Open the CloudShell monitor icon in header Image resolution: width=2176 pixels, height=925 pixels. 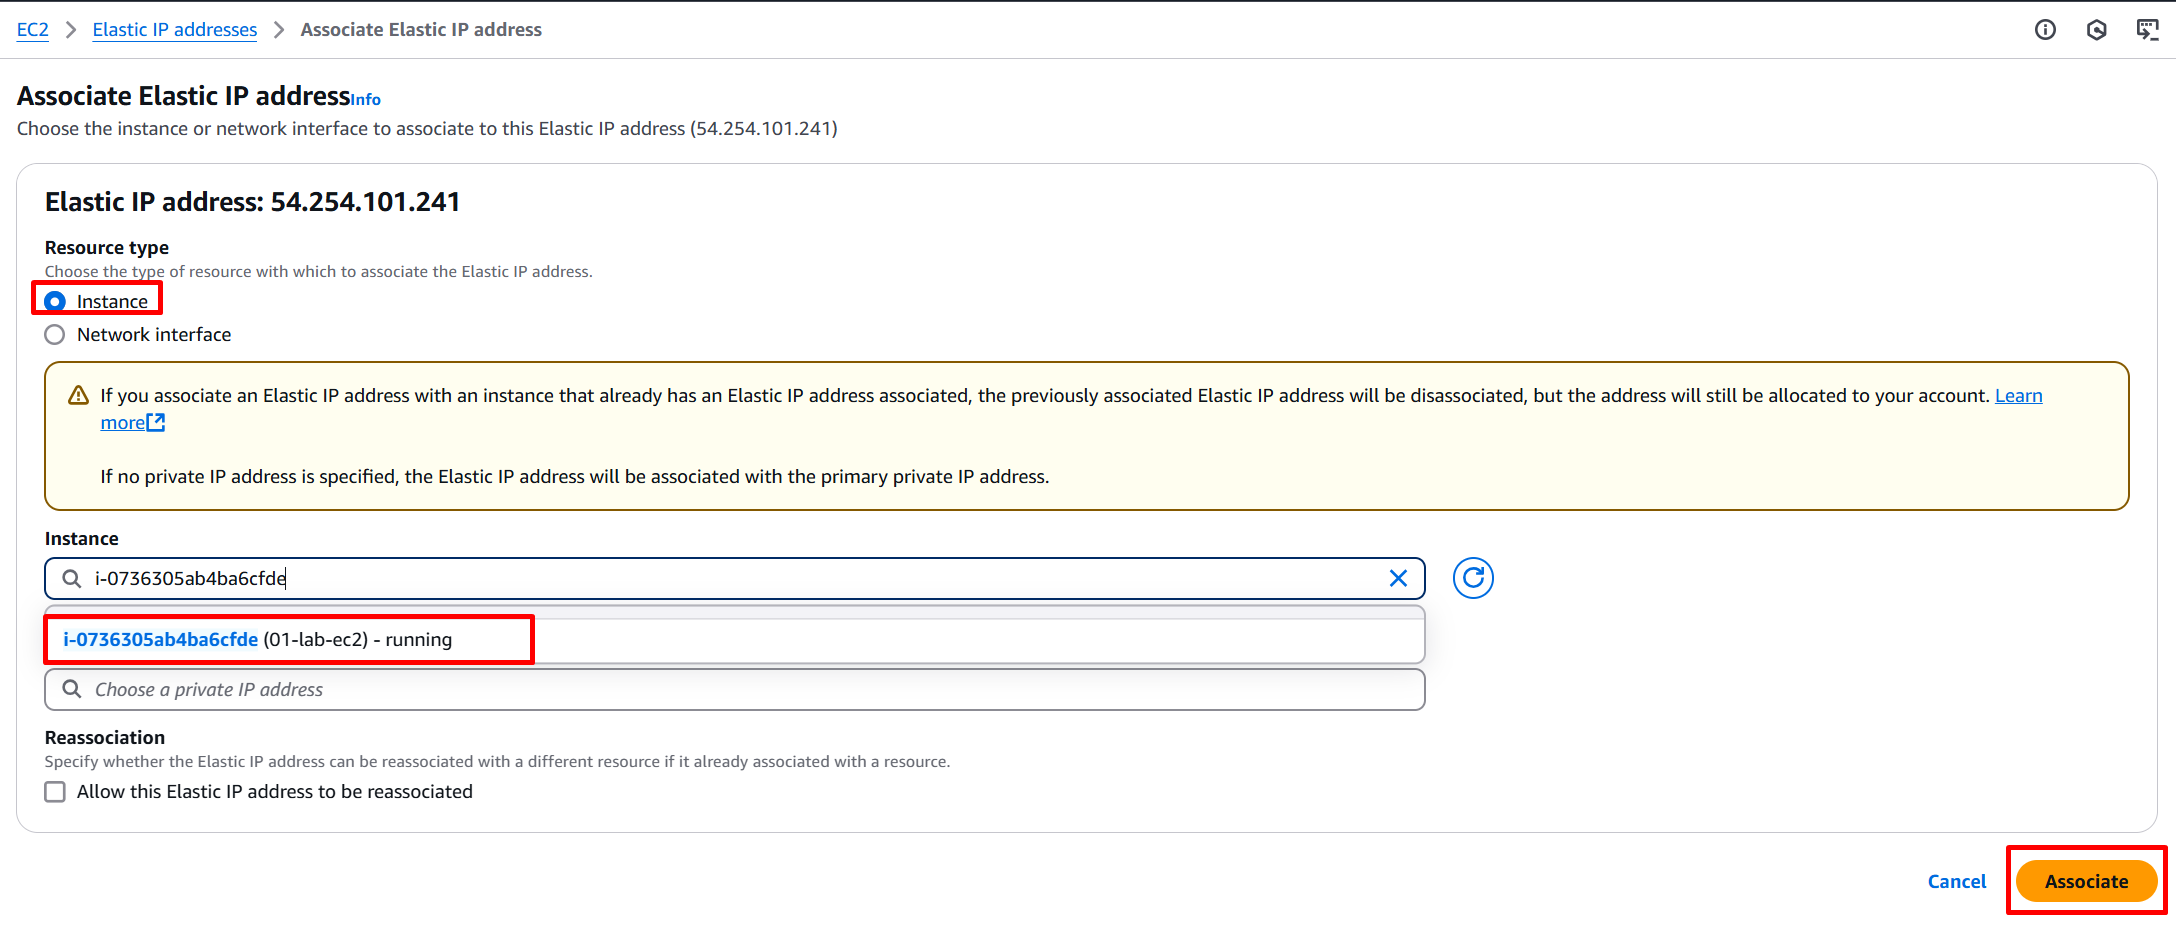(x=2147, y=30)
